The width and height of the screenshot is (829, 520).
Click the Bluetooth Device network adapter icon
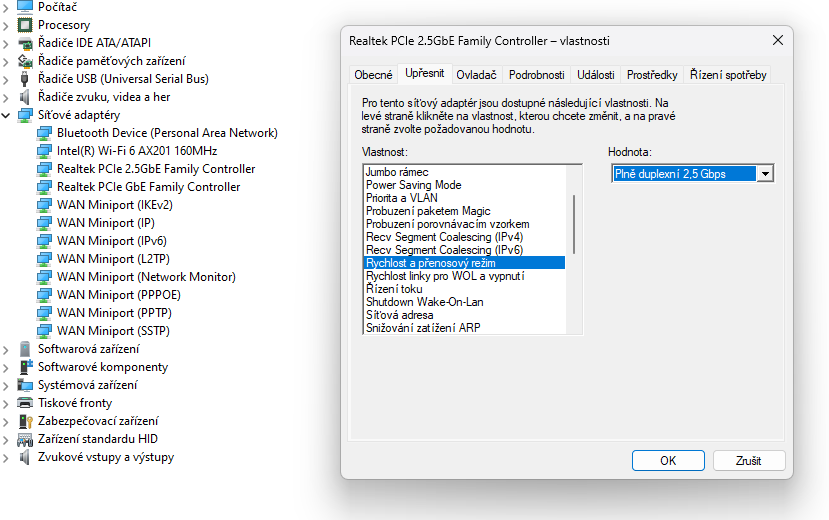tap(44, 133)
